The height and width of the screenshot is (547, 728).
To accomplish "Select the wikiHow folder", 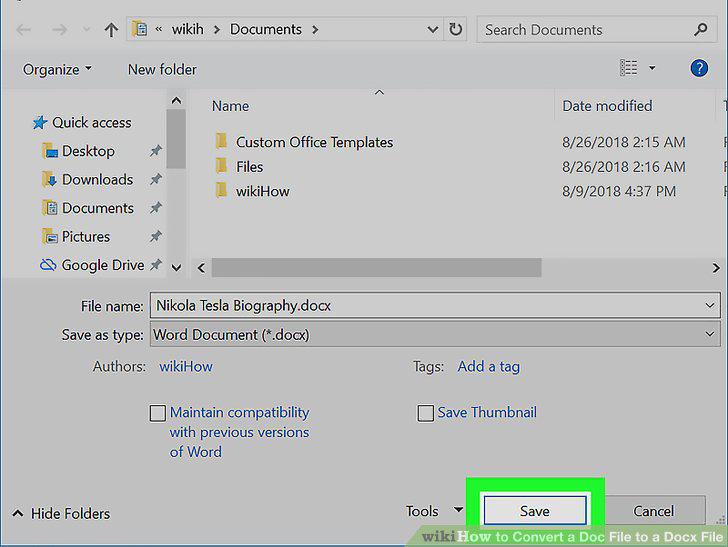I will pyautogui.click(x=263, y=191).
